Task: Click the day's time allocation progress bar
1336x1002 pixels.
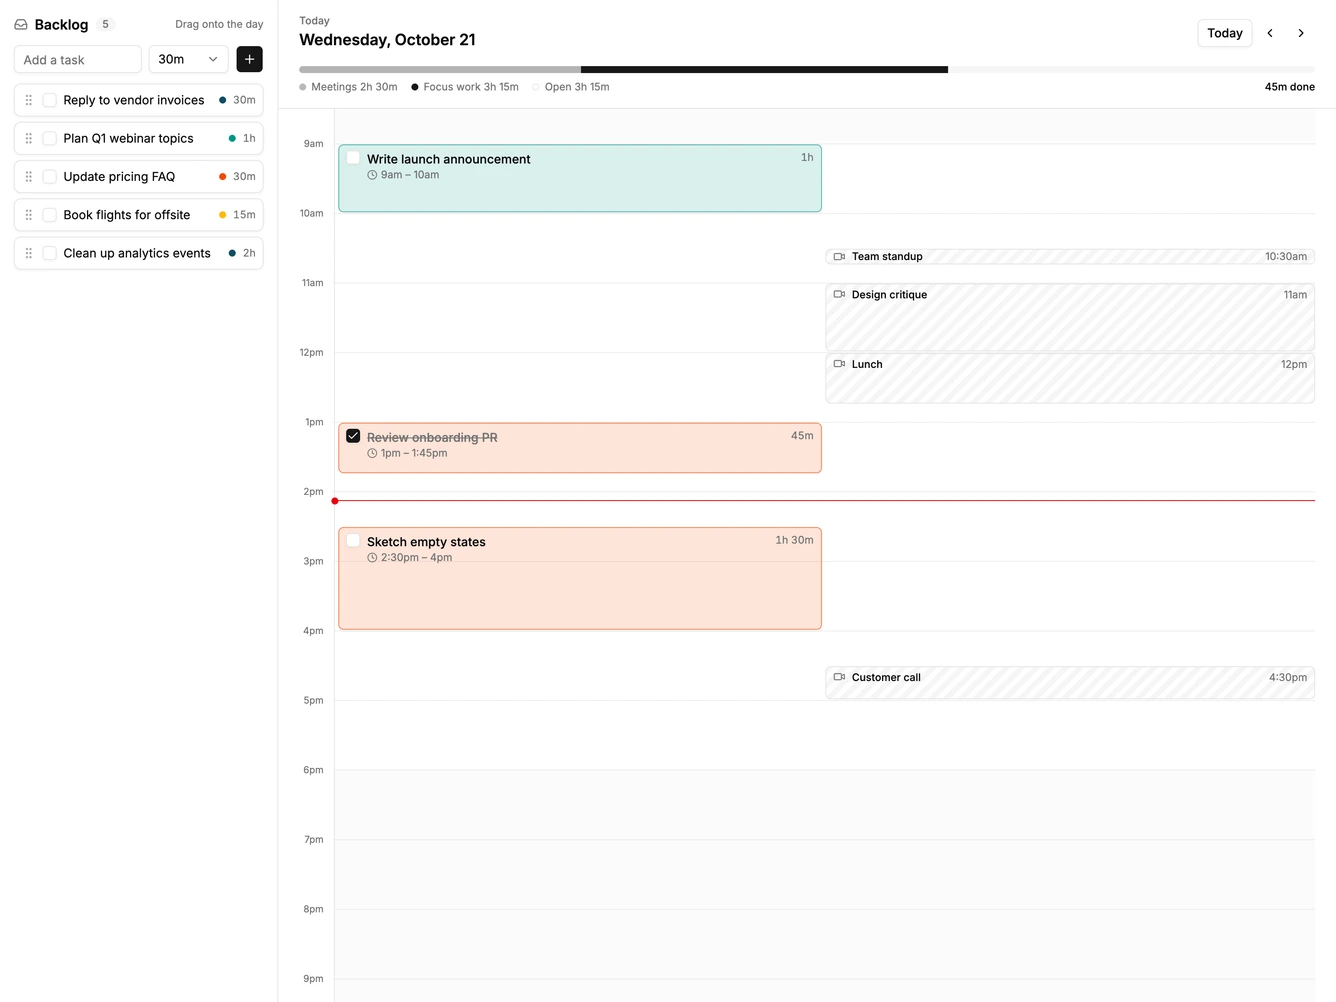Action: [807, 70]
